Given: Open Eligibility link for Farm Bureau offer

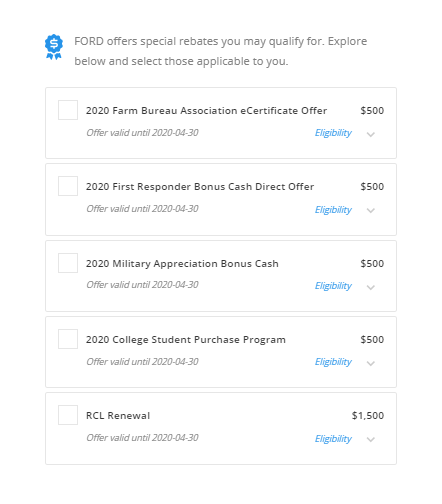Looking at the screenshot, I should [x=333, y=133].
